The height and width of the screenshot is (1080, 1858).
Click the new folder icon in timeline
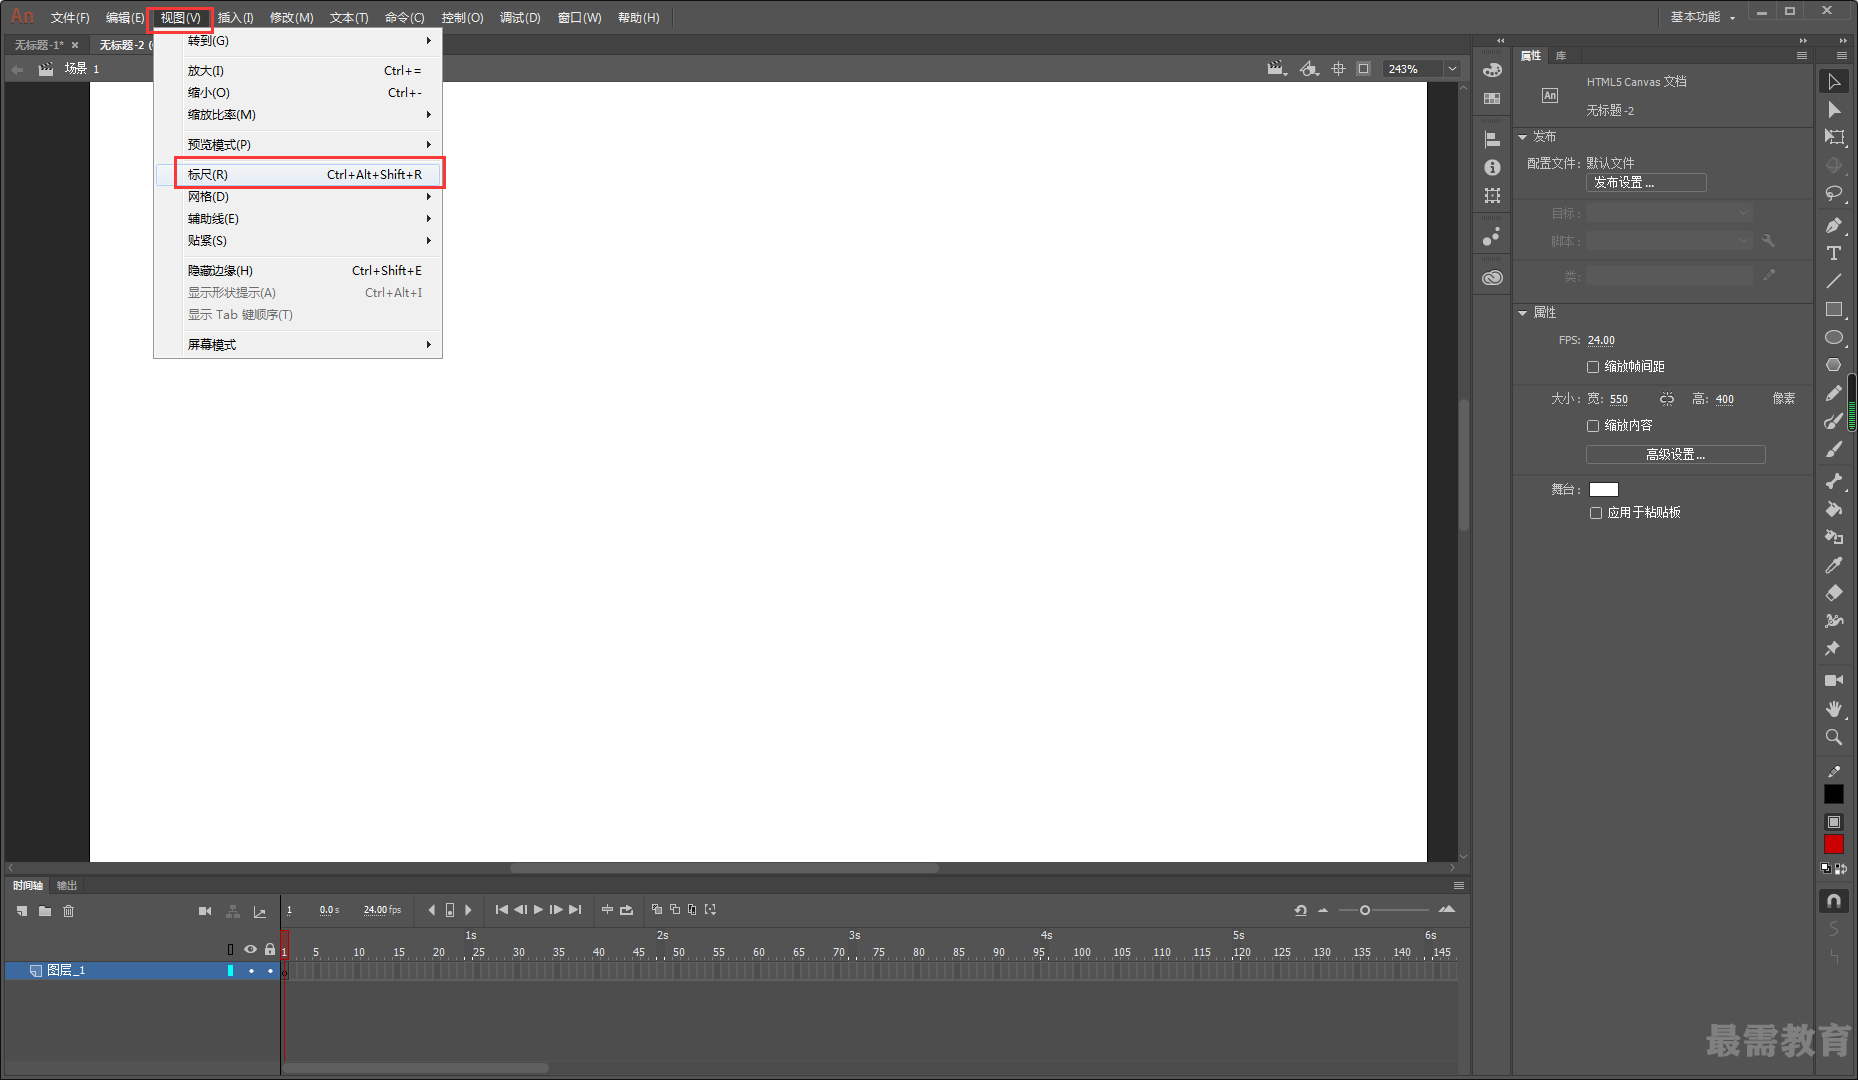click(x=45, y=911)
